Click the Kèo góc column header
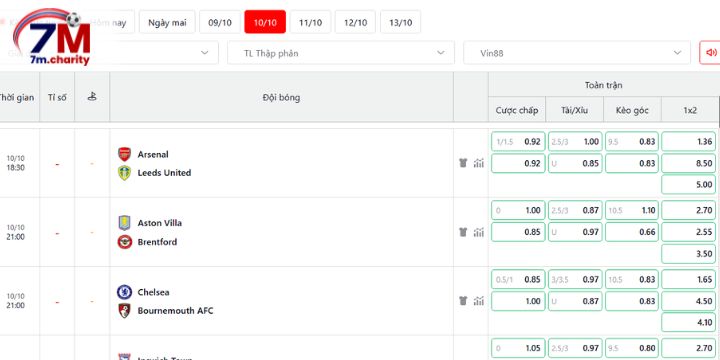This screenshot has width=720, height=360. pos(632,110)
